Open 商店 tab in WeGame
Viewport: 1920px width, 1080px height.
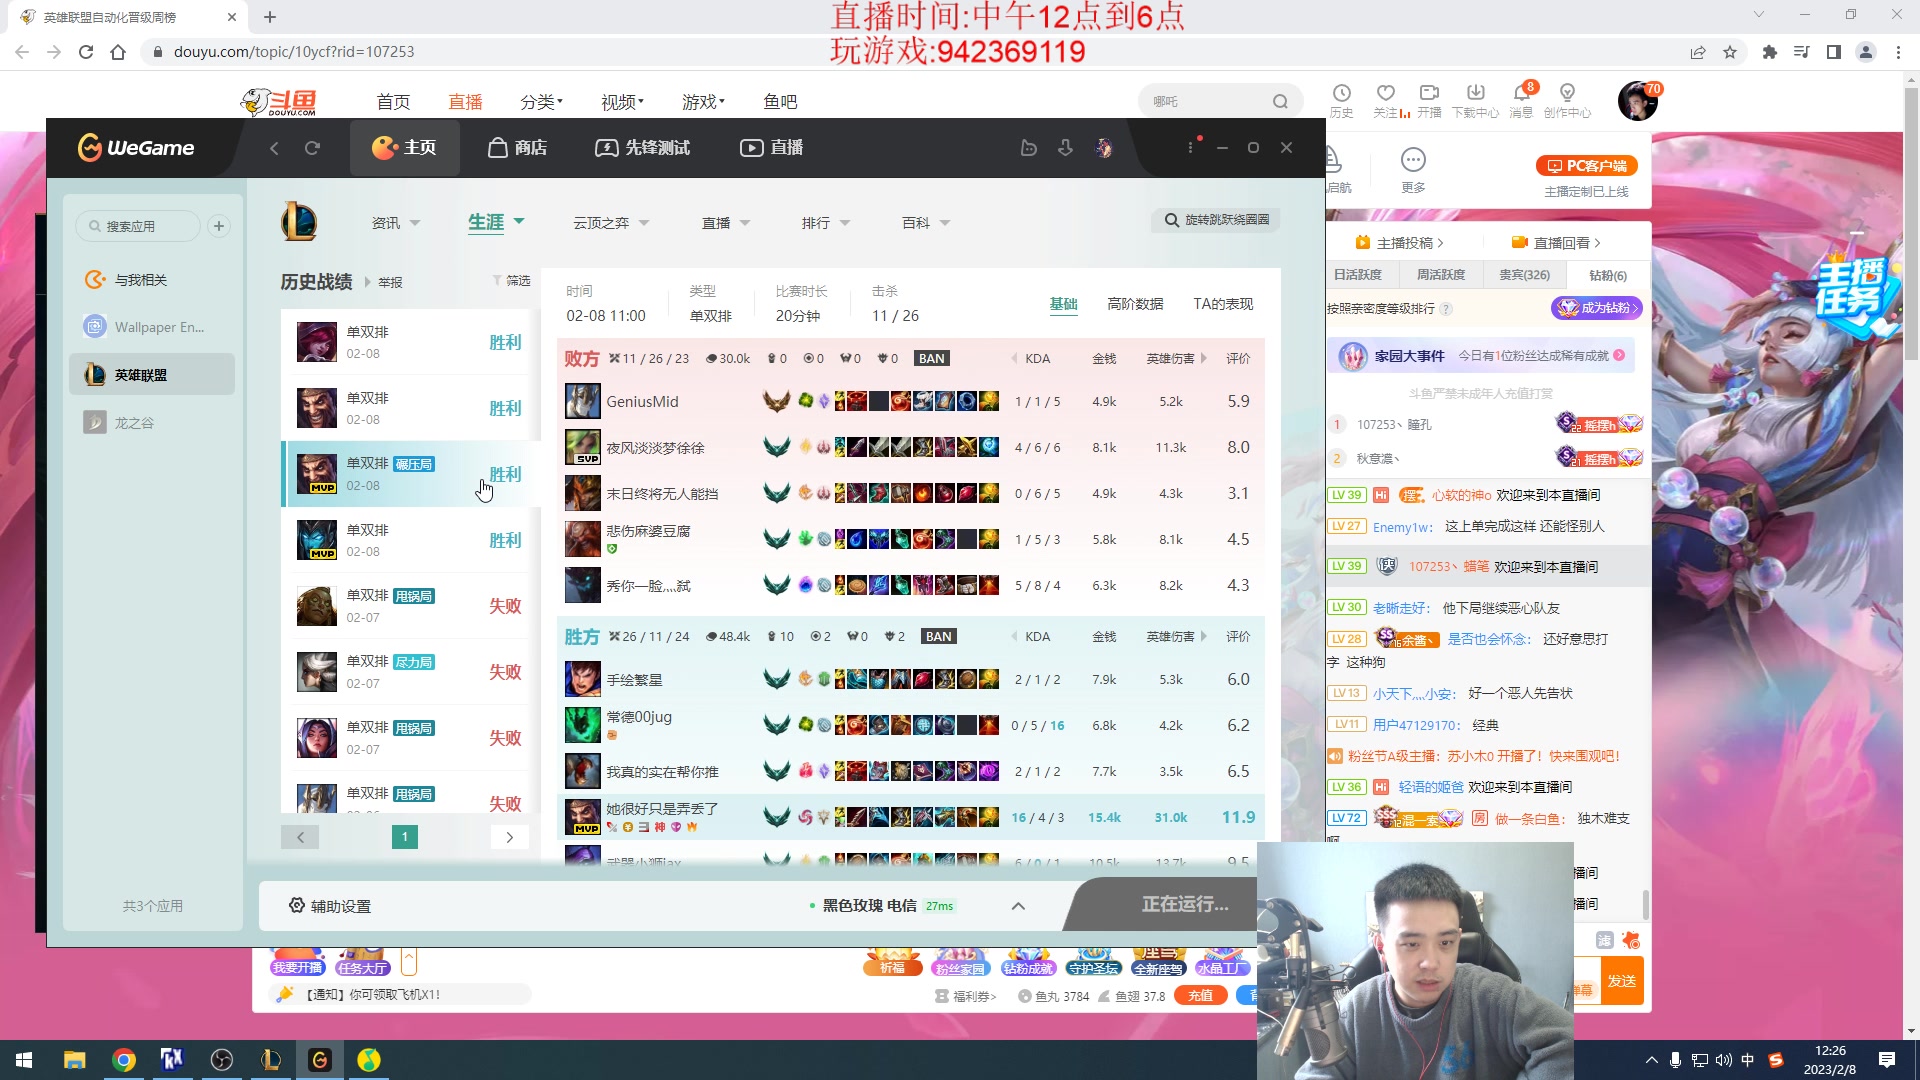(x=517, y=148)
